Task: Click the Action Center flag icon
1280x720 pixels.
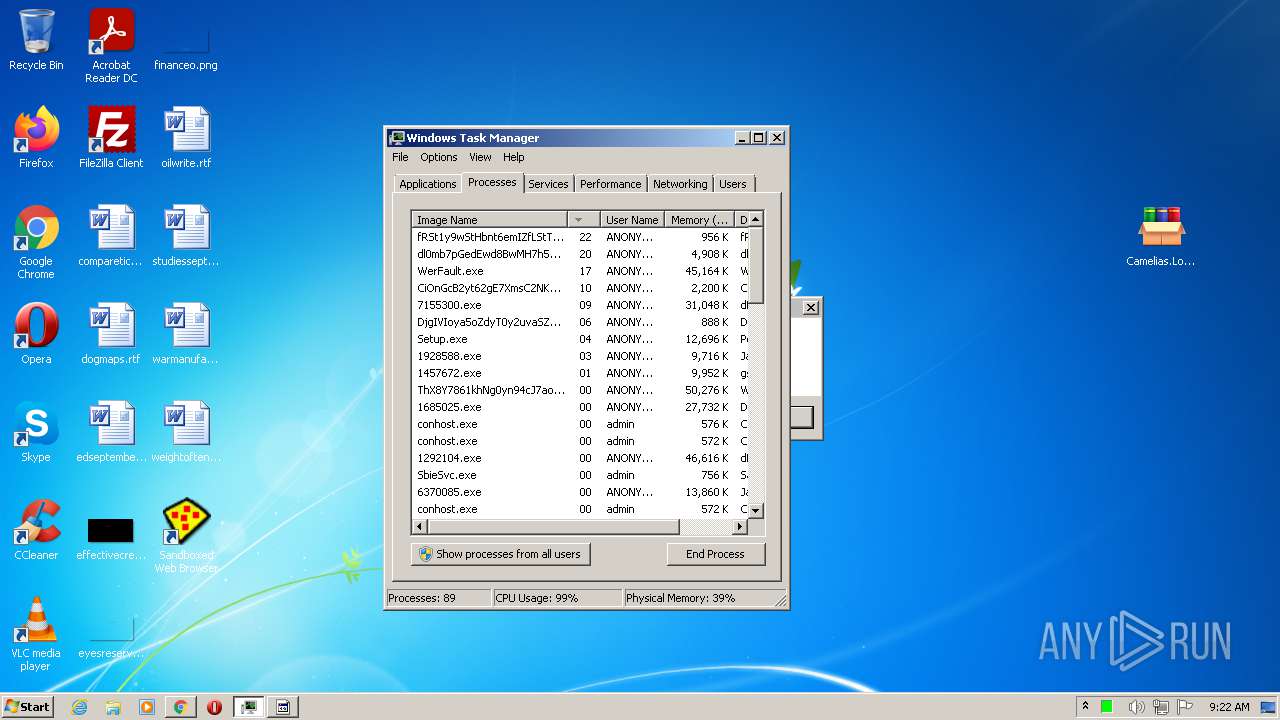Action: pyautogui.click(x=1185, y=707)
